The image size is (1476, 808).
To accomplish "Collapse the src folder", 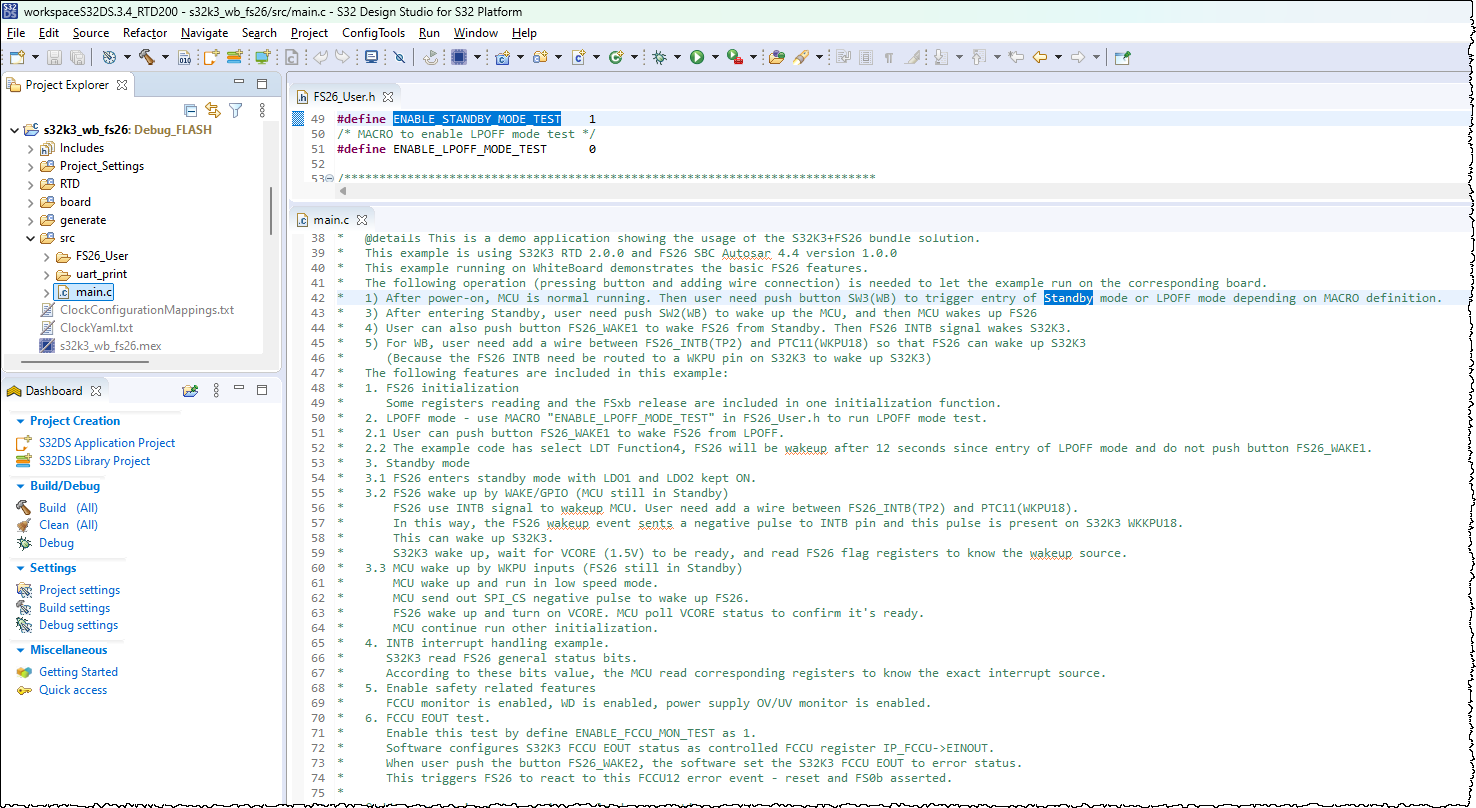I will (30, 238).
